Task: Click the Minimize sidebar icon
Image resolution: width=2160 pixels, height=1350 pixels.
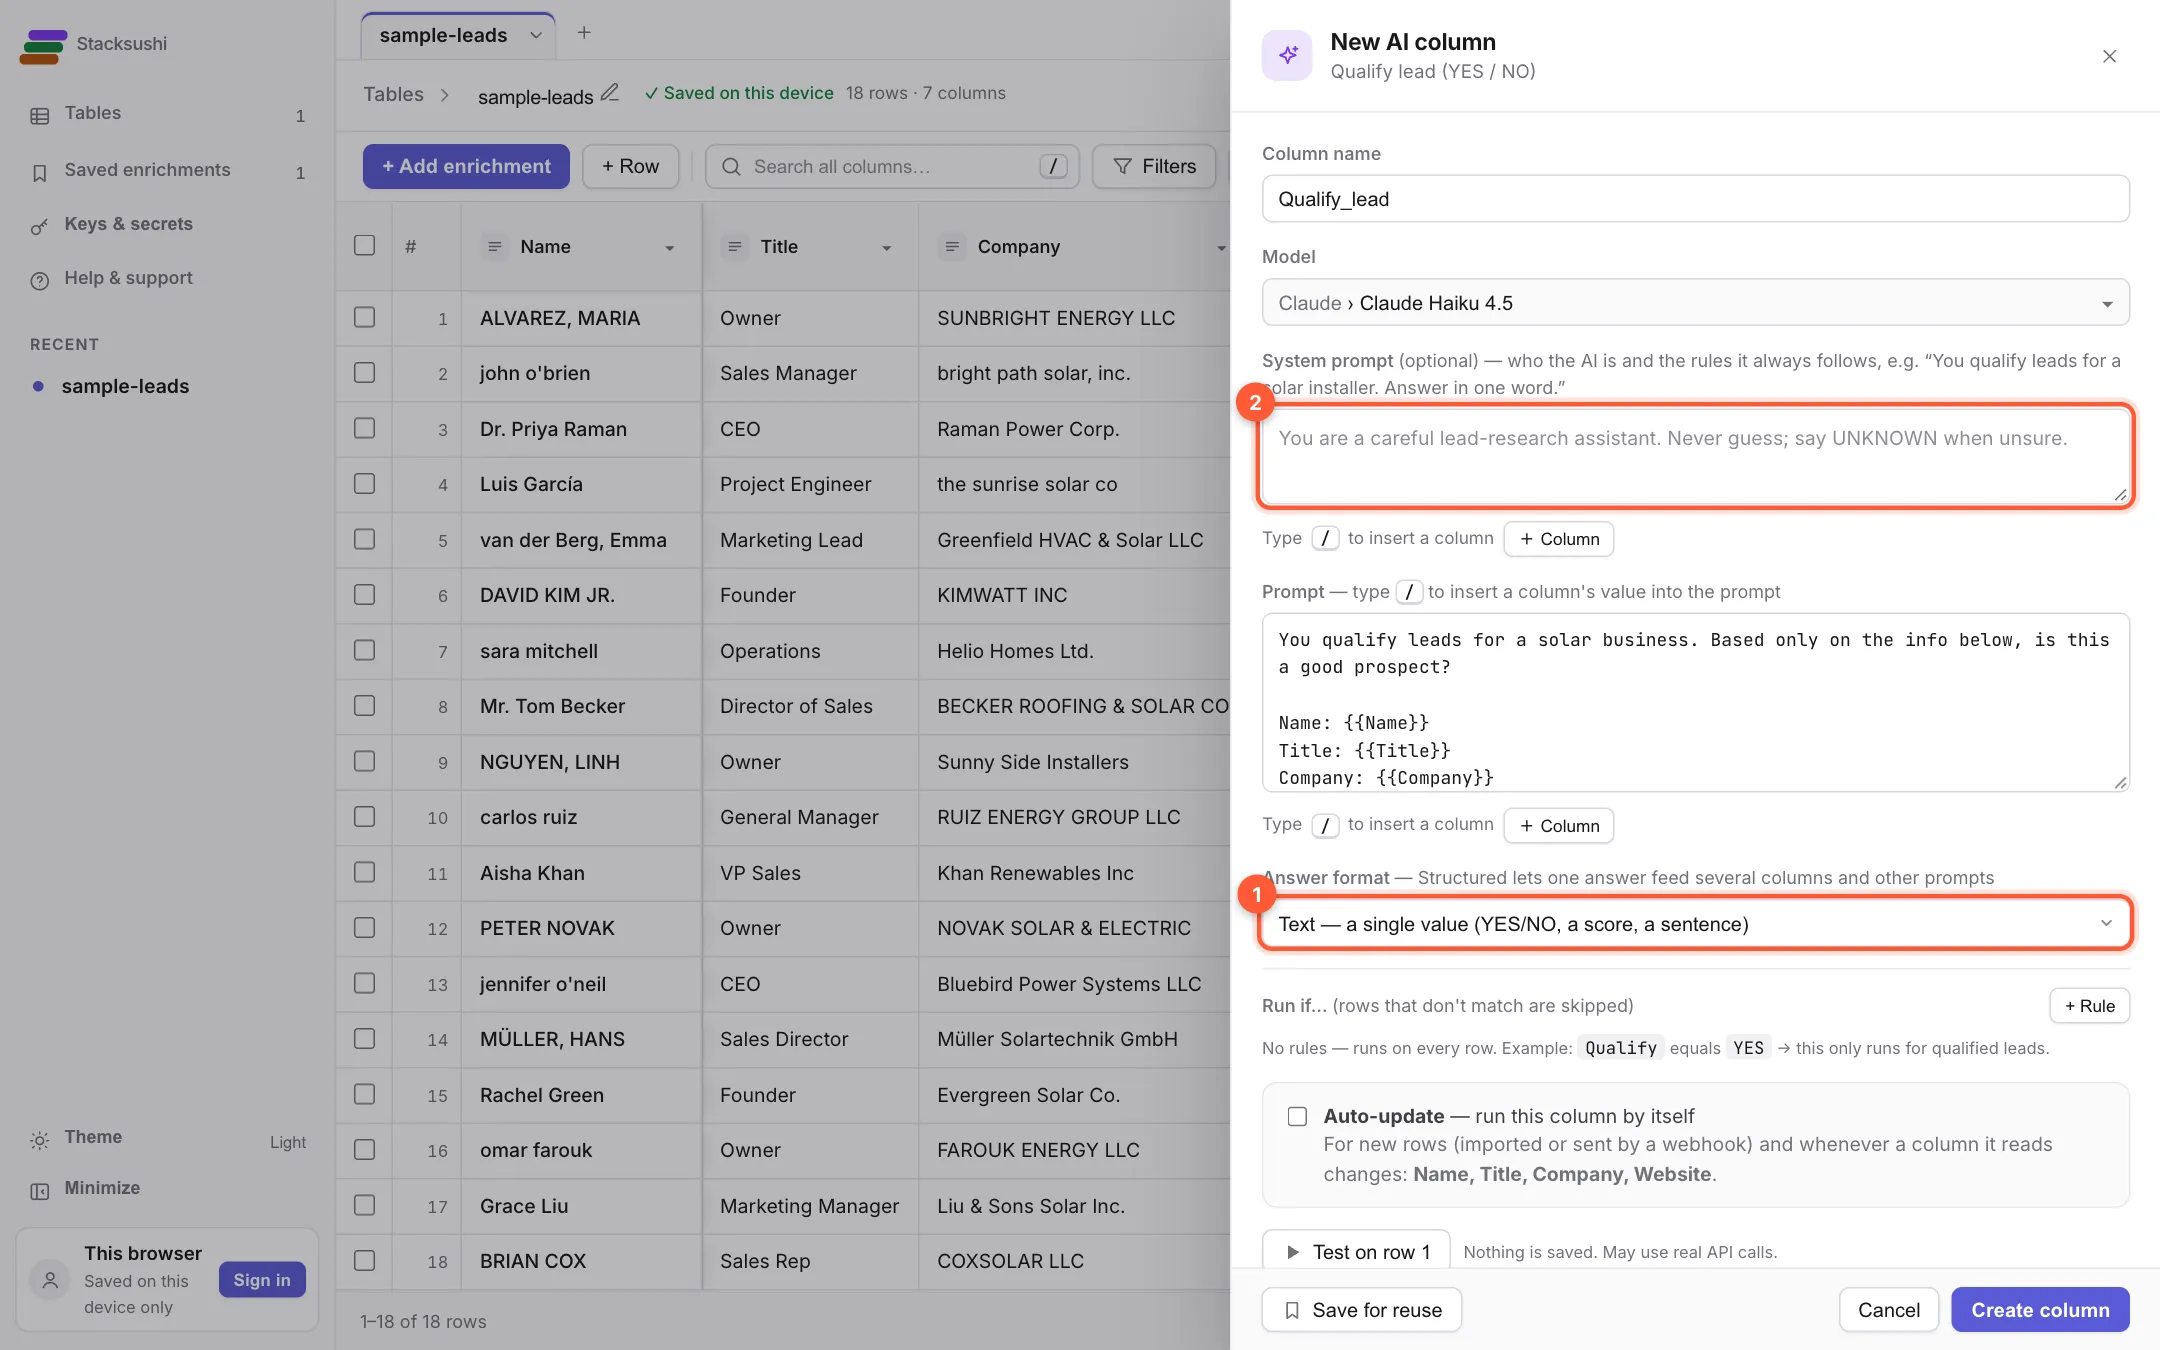Action: 40,1190
